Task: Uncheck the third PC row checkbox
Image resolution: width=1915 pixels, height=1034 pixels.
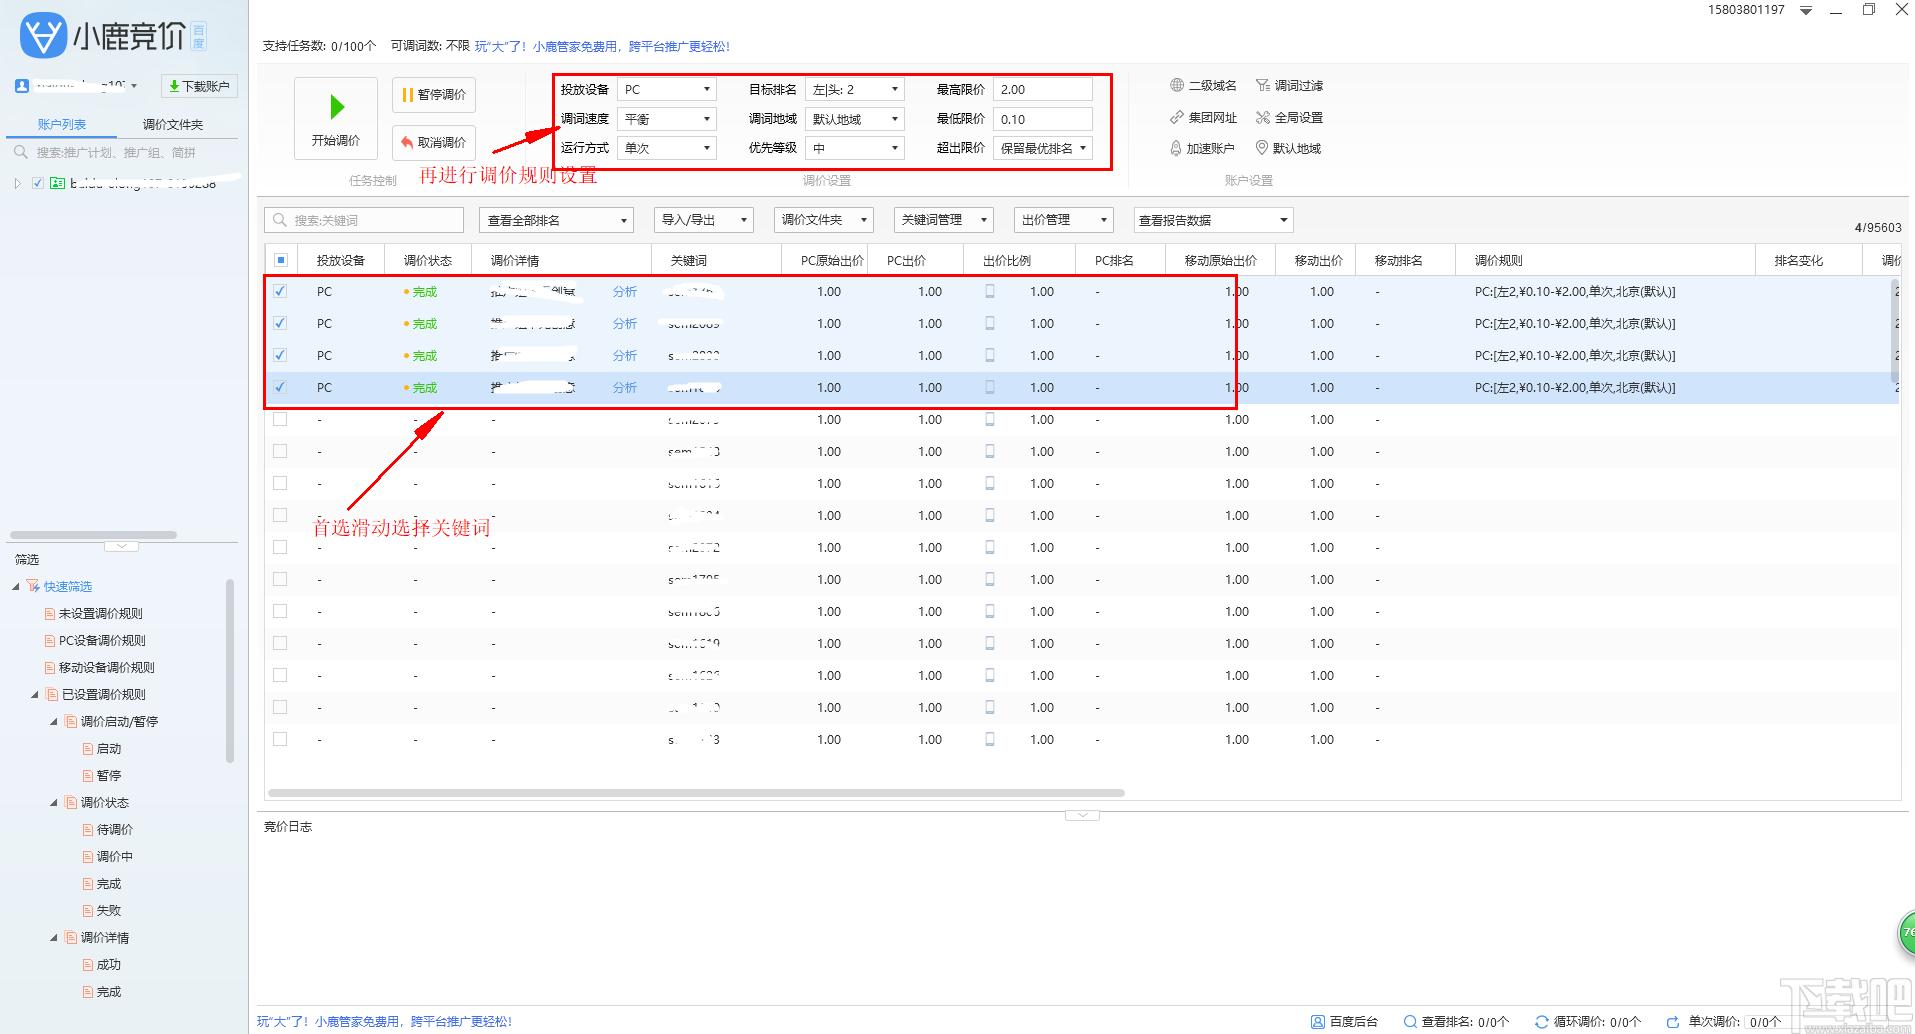Action: 280,355
